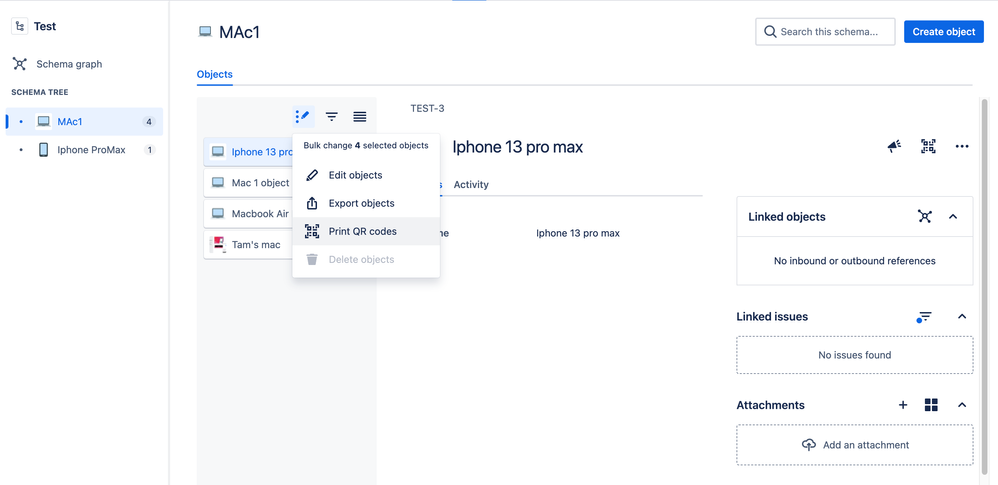Click the Iphone 13 pro max attribute value
This screenshot has height=485, width=998.
[578, 233]
